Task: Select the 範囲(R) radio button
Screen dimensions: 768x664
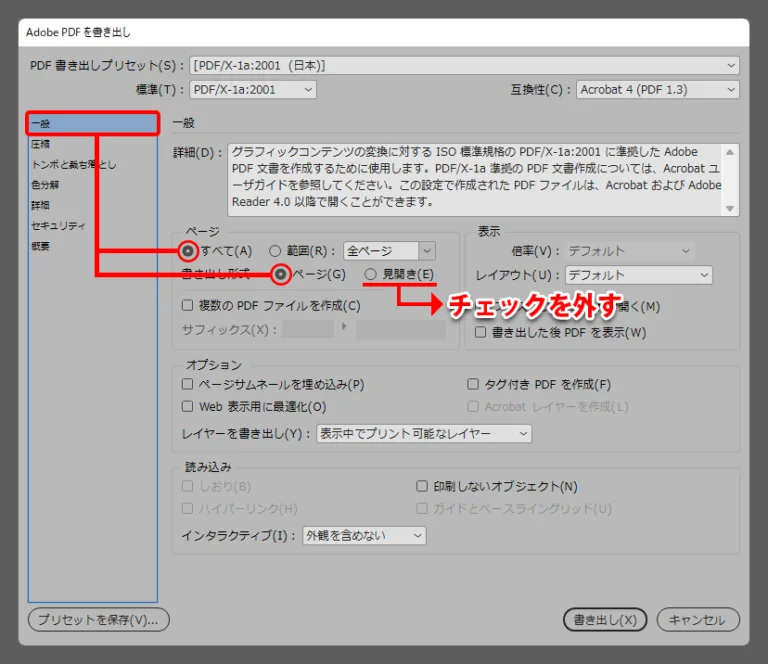Action: coord(276,251)
